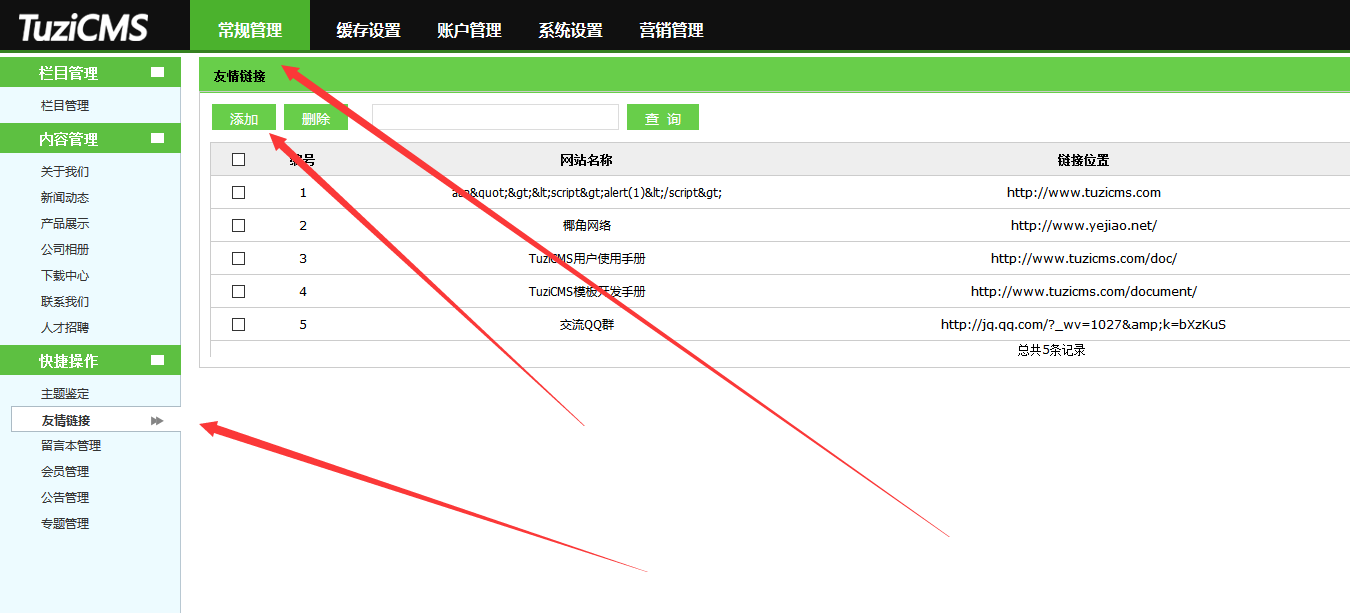The width and height of the screenshot is (1350, 613).
Task: Click the arrow icon beside 友情链接
Action: [x=157, y=421]
